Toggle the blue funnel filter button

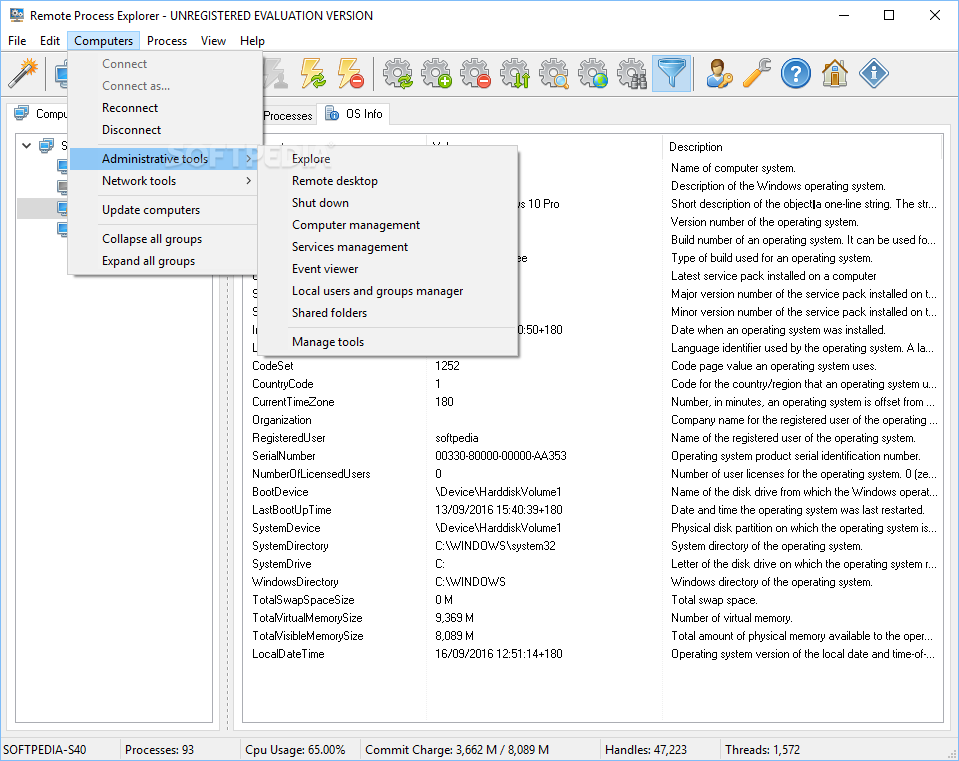pyautogui.click(x=672, y=73)
